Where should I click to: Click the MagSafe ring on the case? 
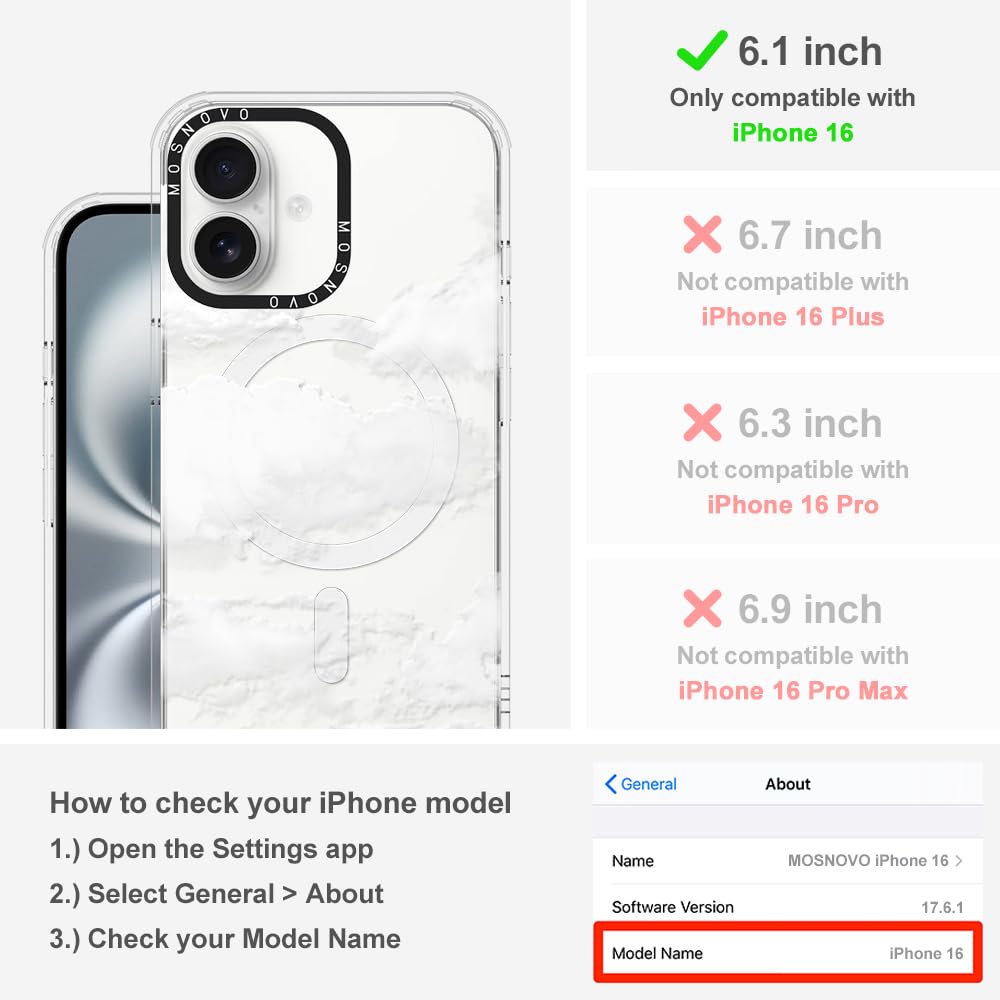tap(337, 441)
